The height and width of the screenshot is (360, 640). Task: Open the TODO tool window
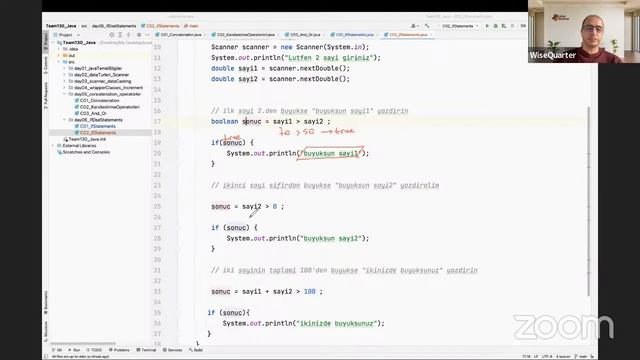tap(94, 350)
